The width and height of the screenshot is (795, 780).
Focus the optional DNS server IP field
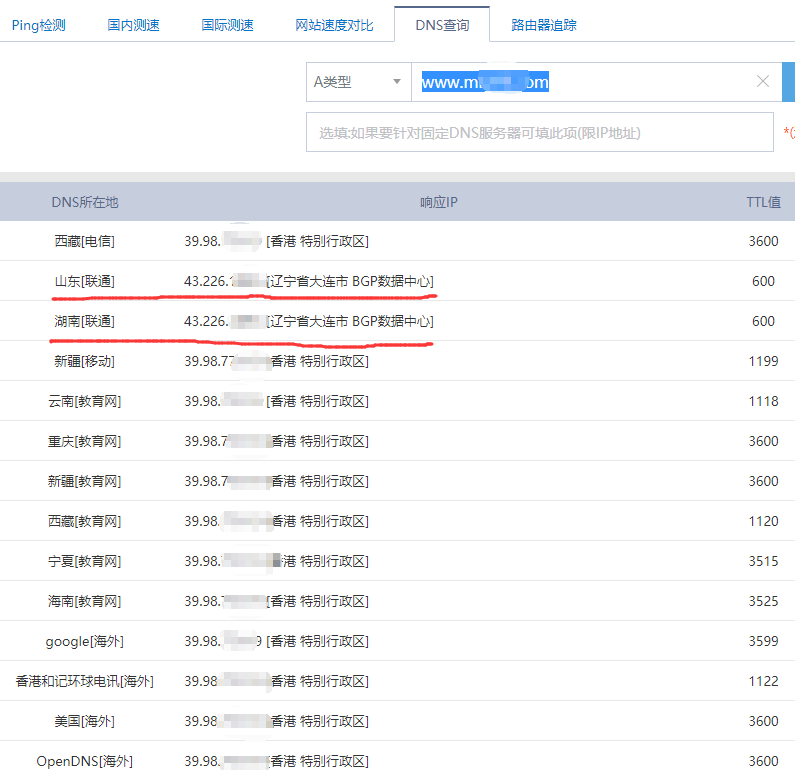coord(539,132)
